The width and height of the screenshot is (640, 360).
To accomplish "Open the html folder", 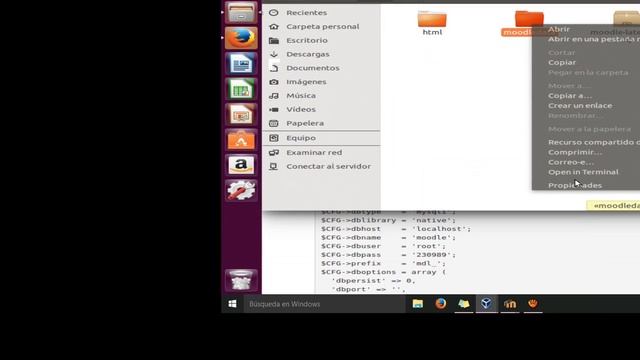I will click(432, 22).
